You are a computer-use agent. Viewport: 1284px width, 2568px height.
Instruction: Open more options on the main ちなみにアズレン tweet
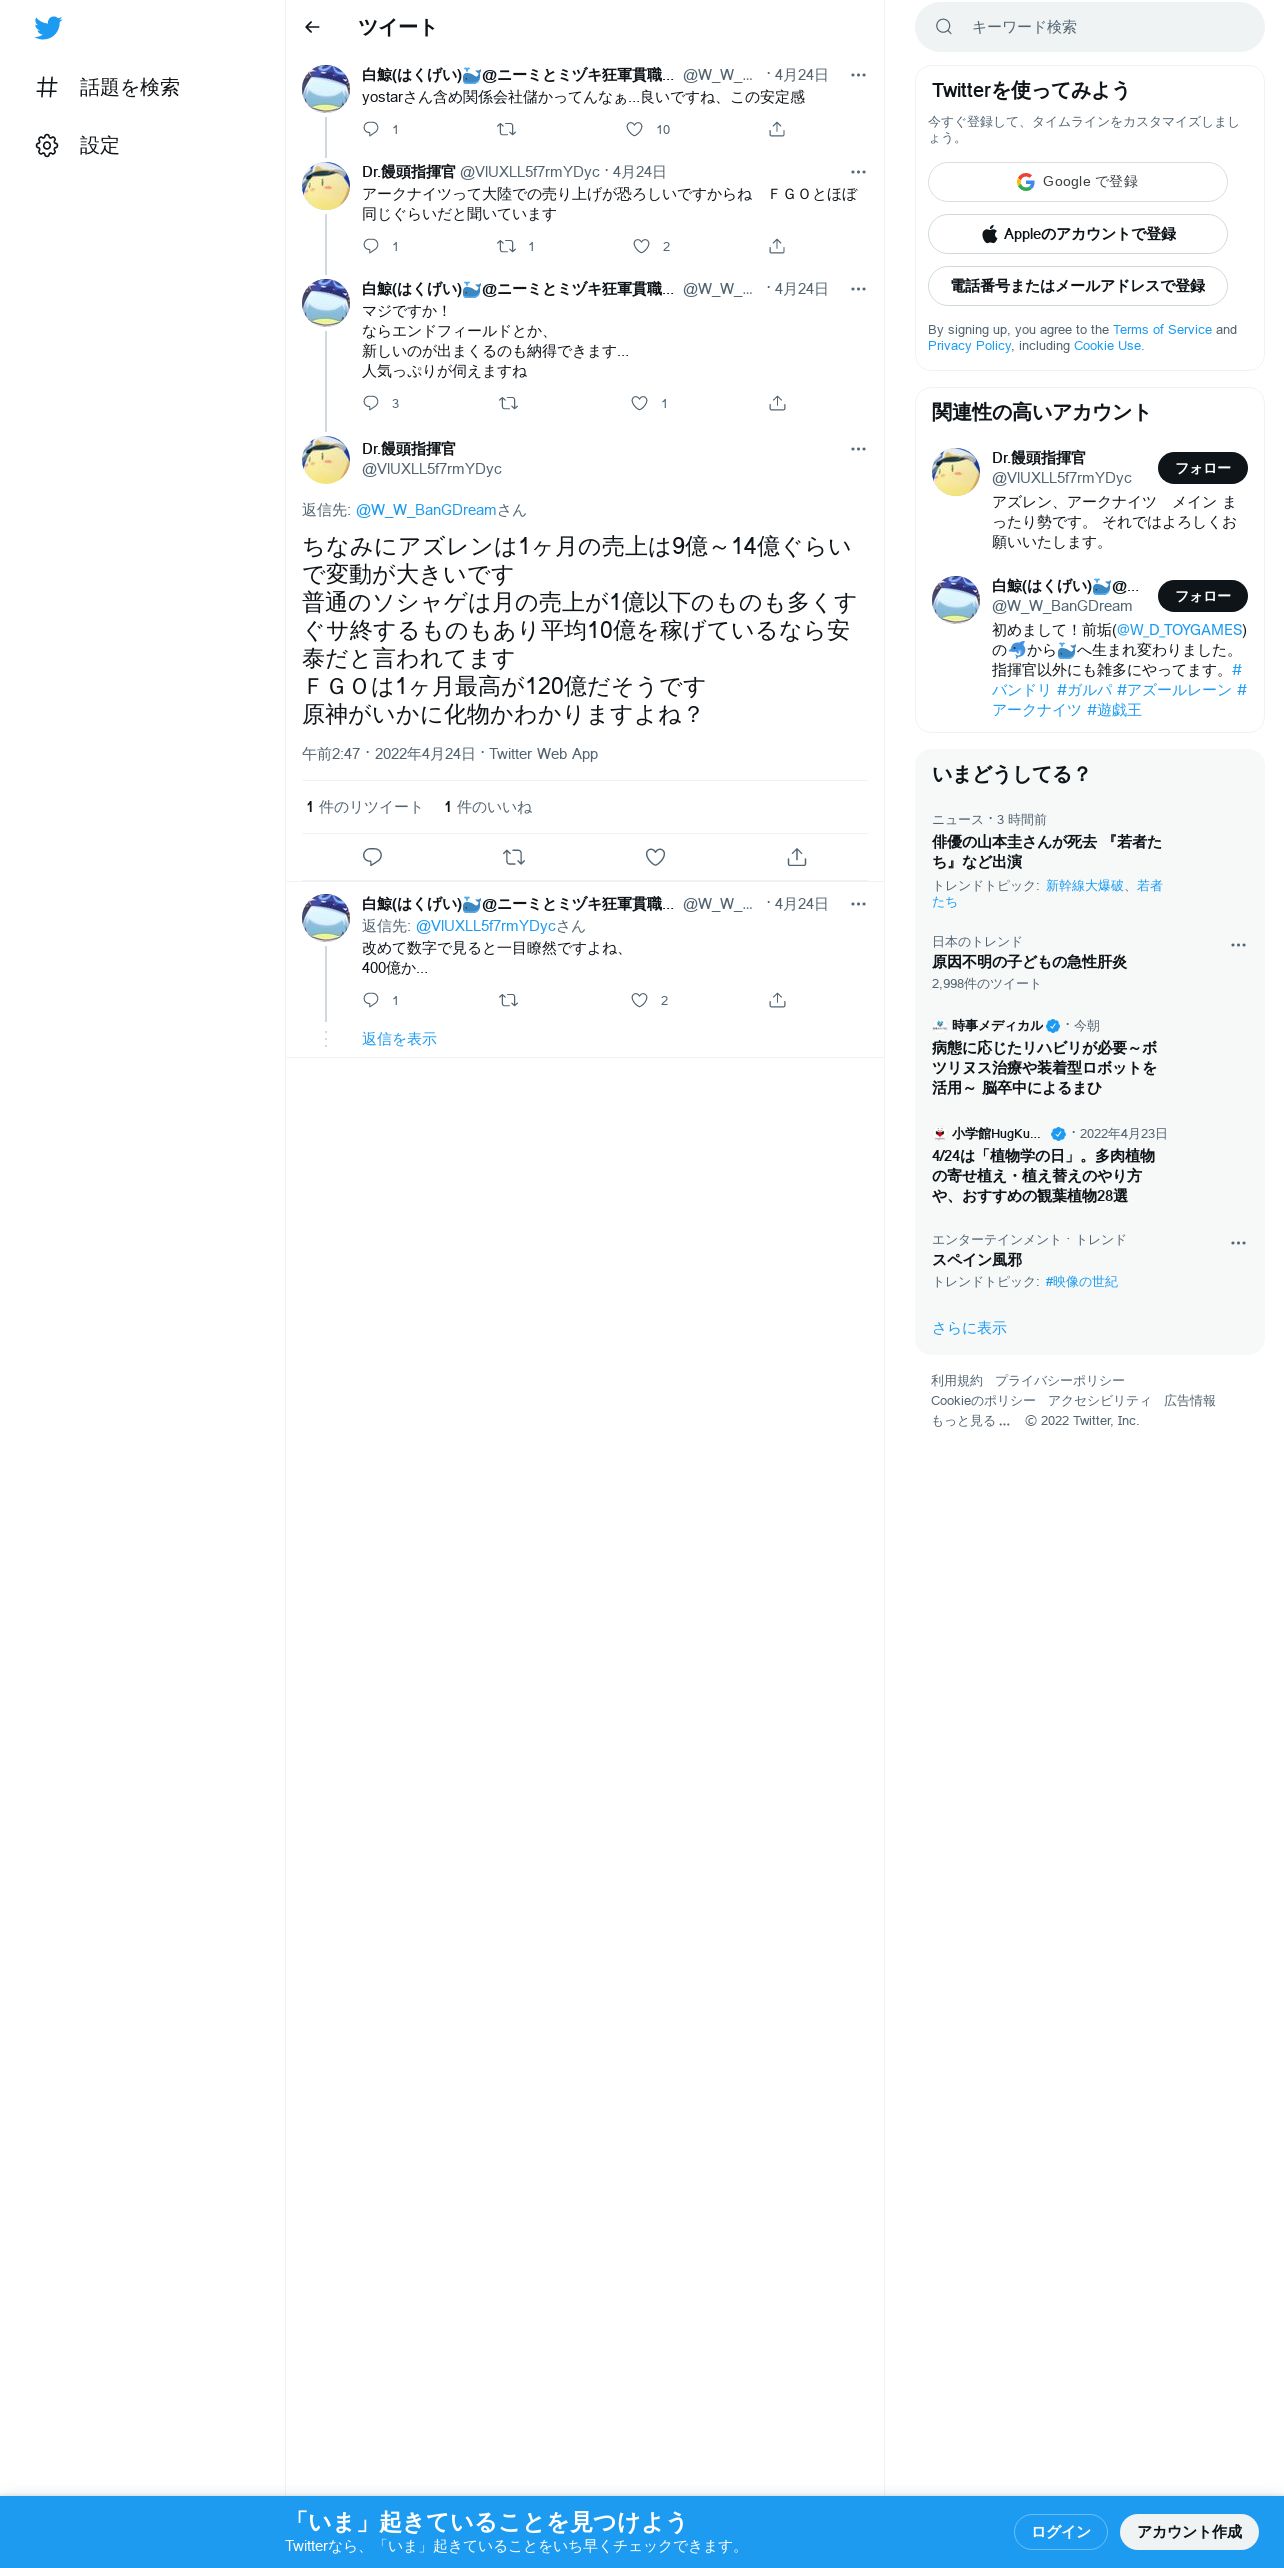click(x=858, y=449)
